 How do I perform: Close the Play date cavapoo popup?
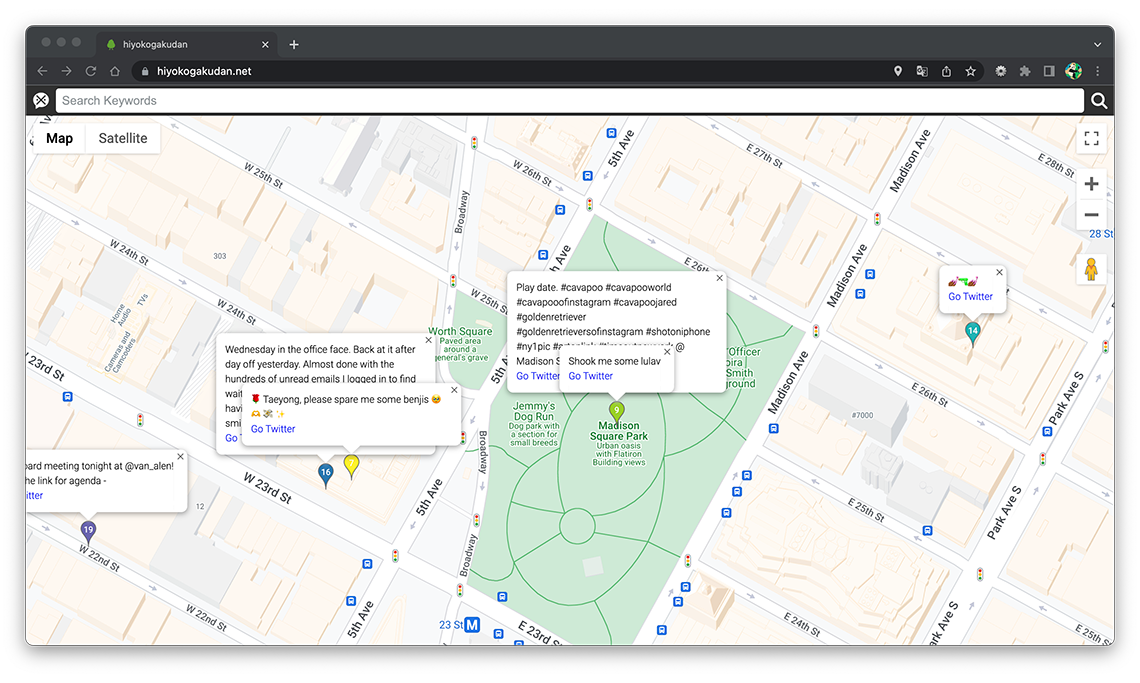719,278
